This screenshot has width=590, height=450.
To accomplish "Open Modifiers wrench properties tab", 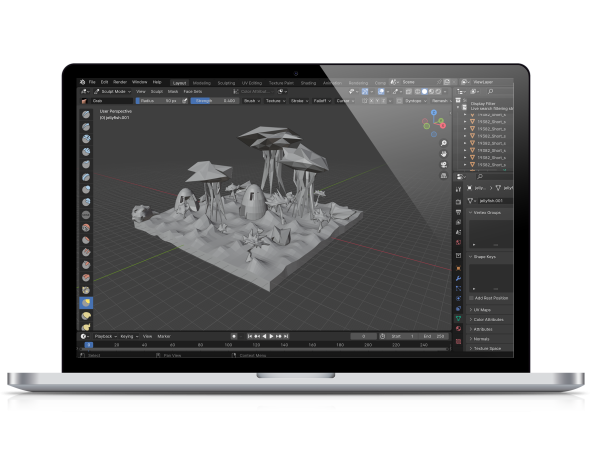I will (458, 278).
